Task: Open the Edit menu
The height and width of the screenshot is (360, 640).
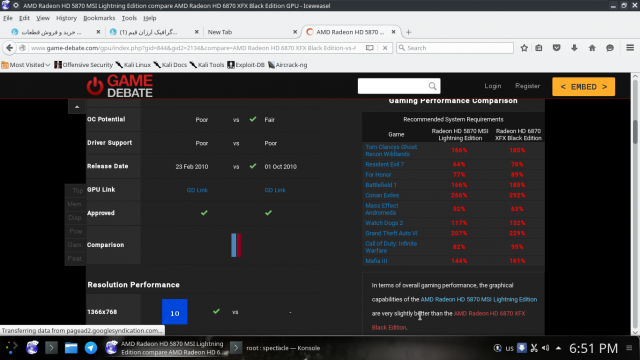Action: 24,18
